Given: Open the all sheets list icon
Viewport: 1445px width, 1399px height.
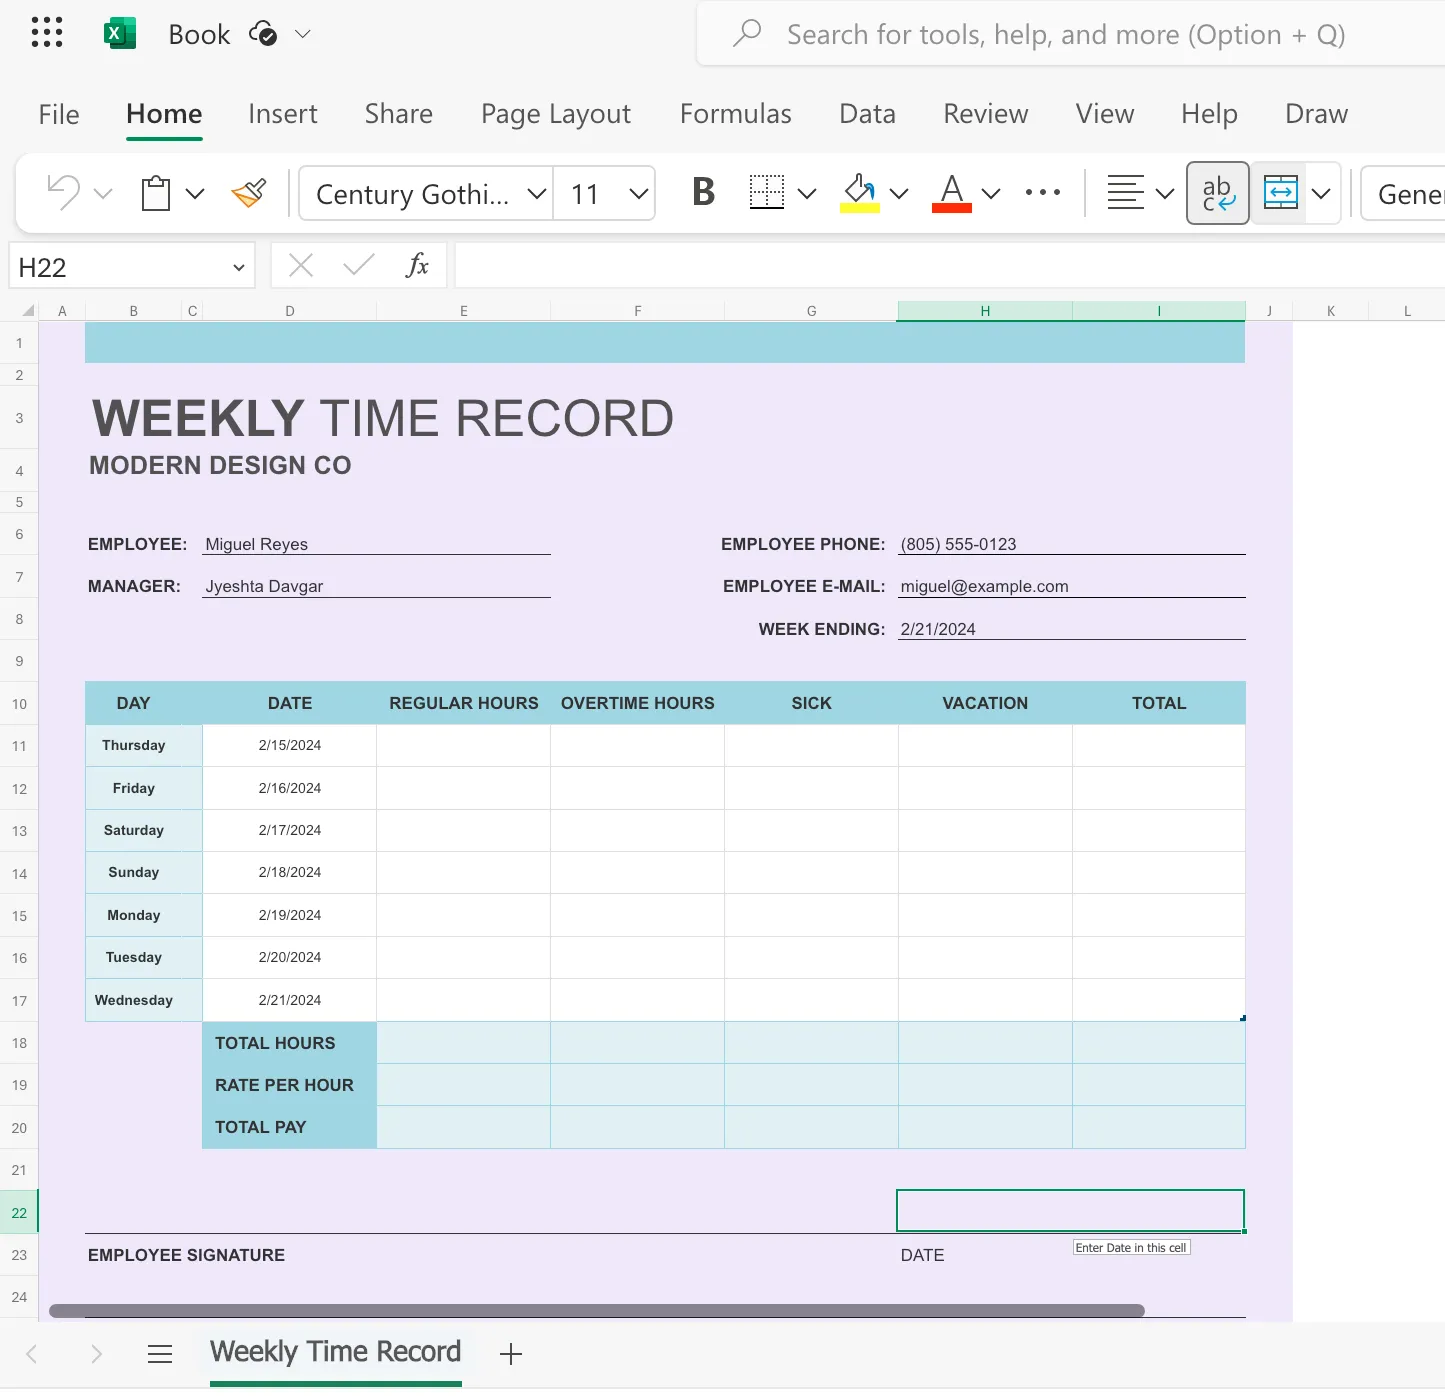Looking at the screenshot, I should click(160, 1354).
